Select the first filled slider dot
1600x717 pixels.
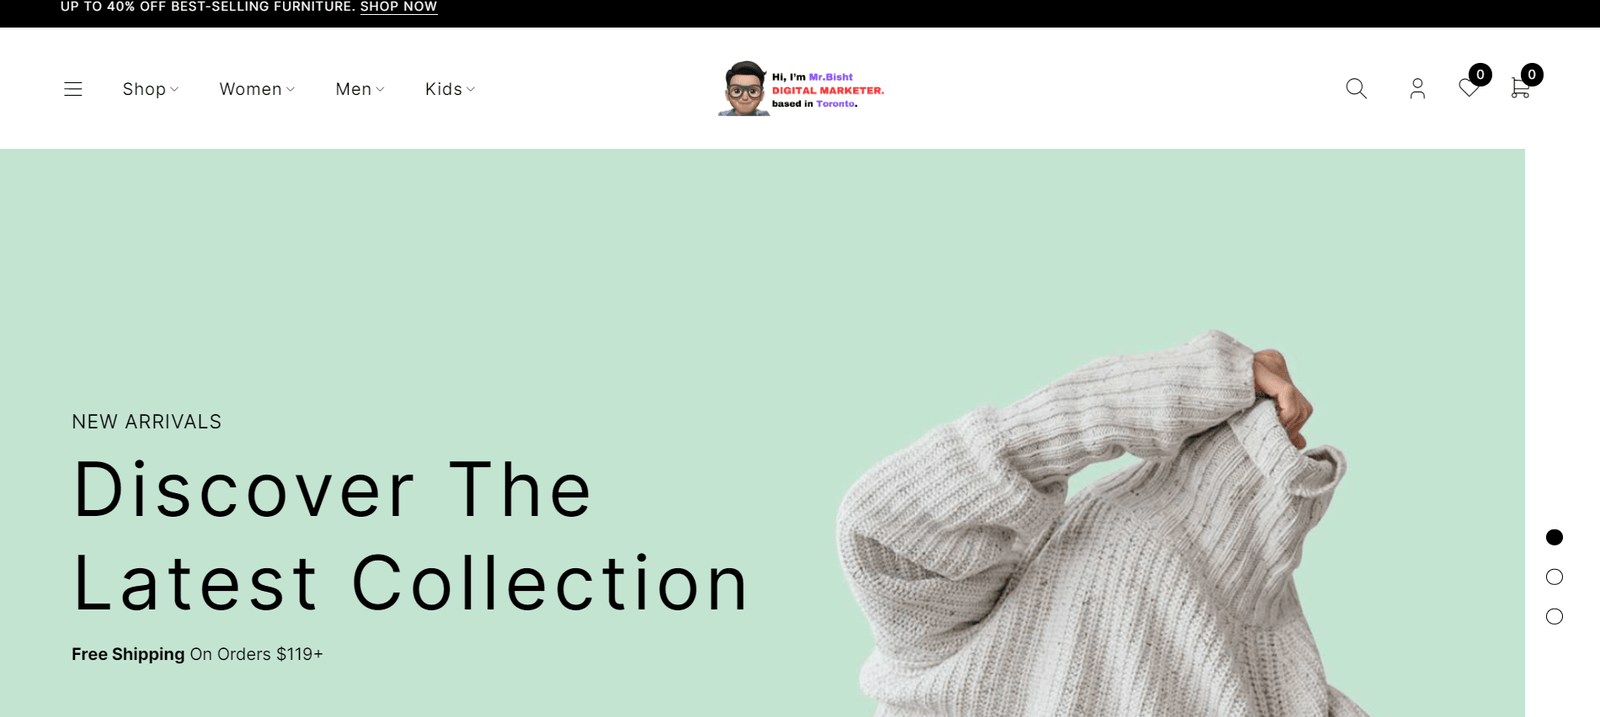(x=1554, y=537)
